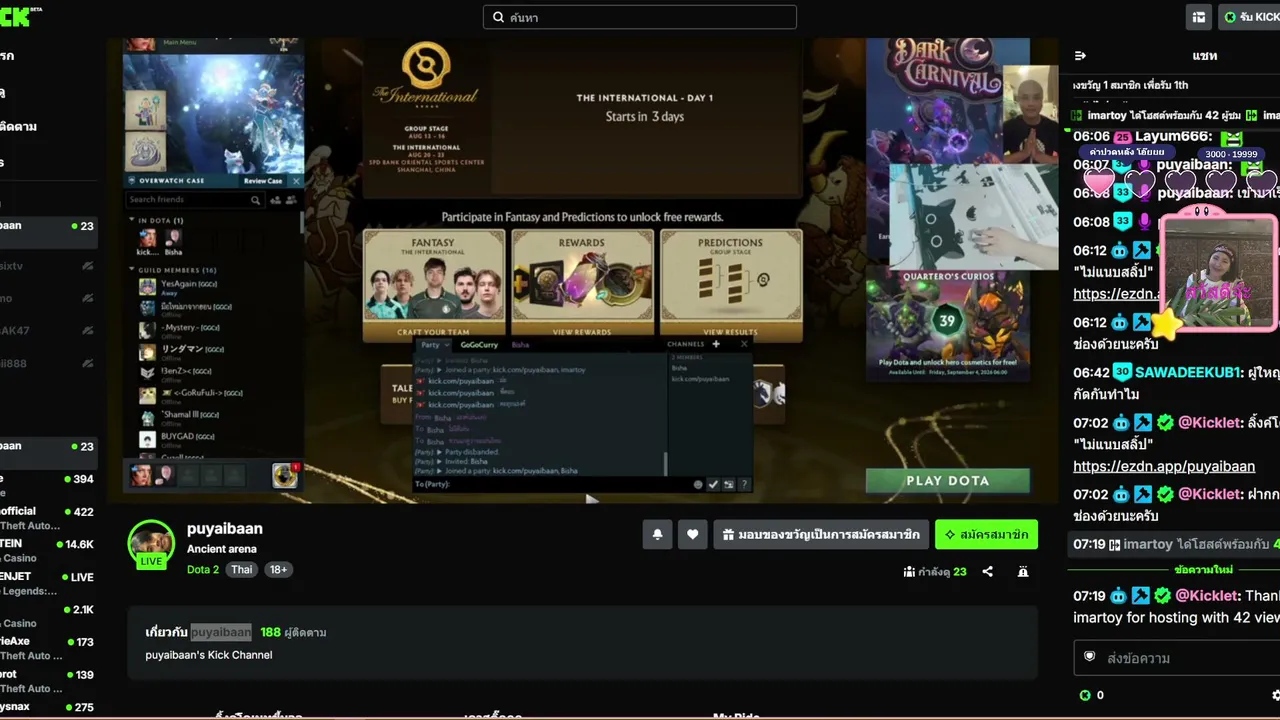Select the 18+ tag under the channel name
This screenshot has width=1280, height=720.
click(278, 570)
